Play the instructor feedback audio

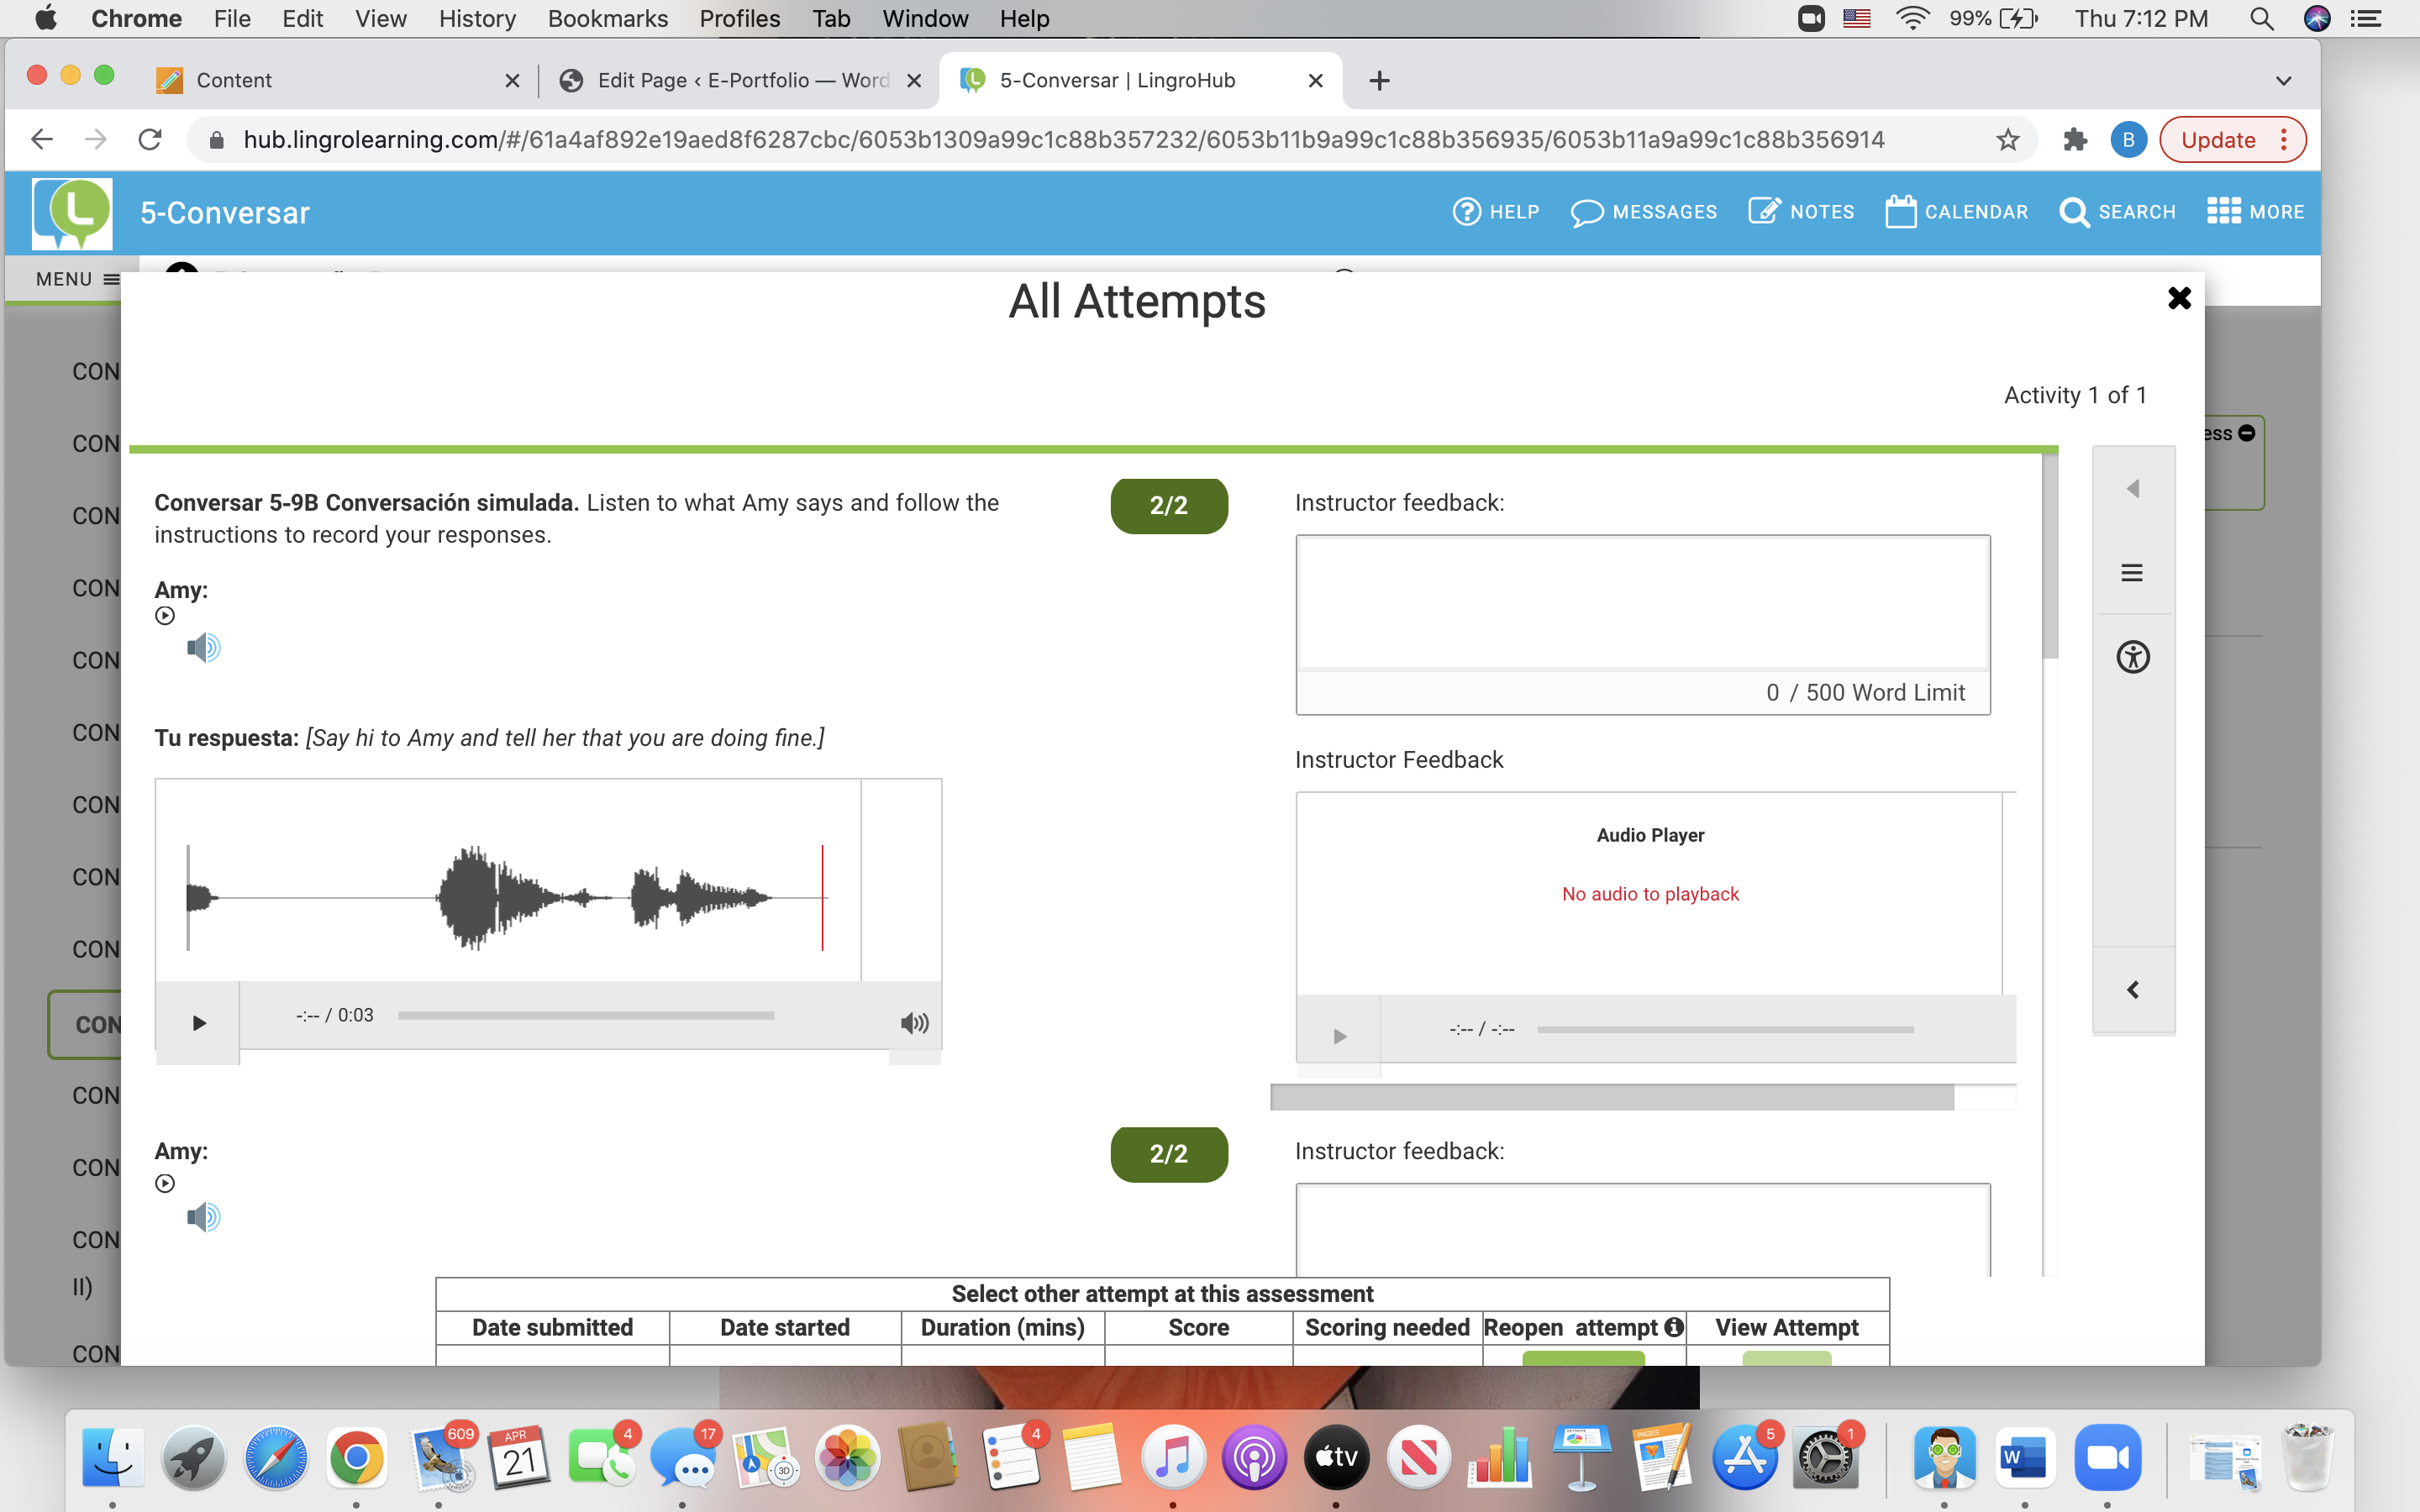[1339, 1036]
